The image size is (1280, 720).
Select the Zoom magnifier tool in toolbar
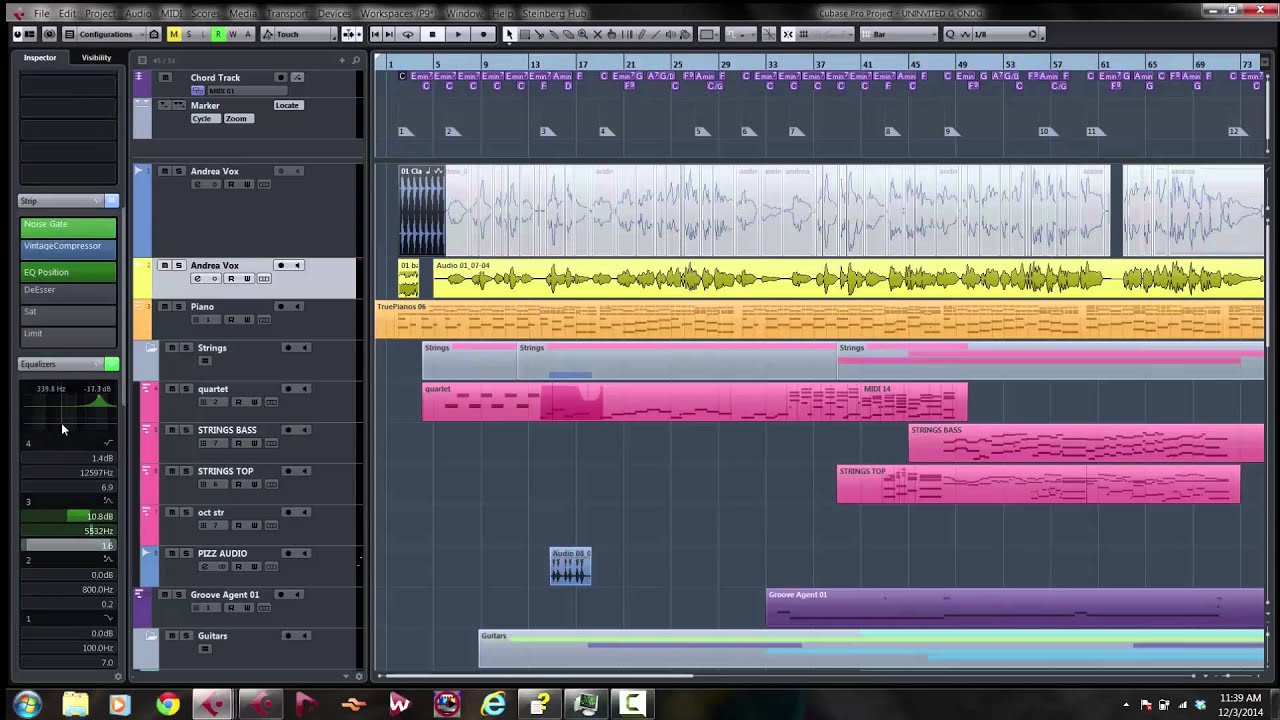(x=583, y=34)
